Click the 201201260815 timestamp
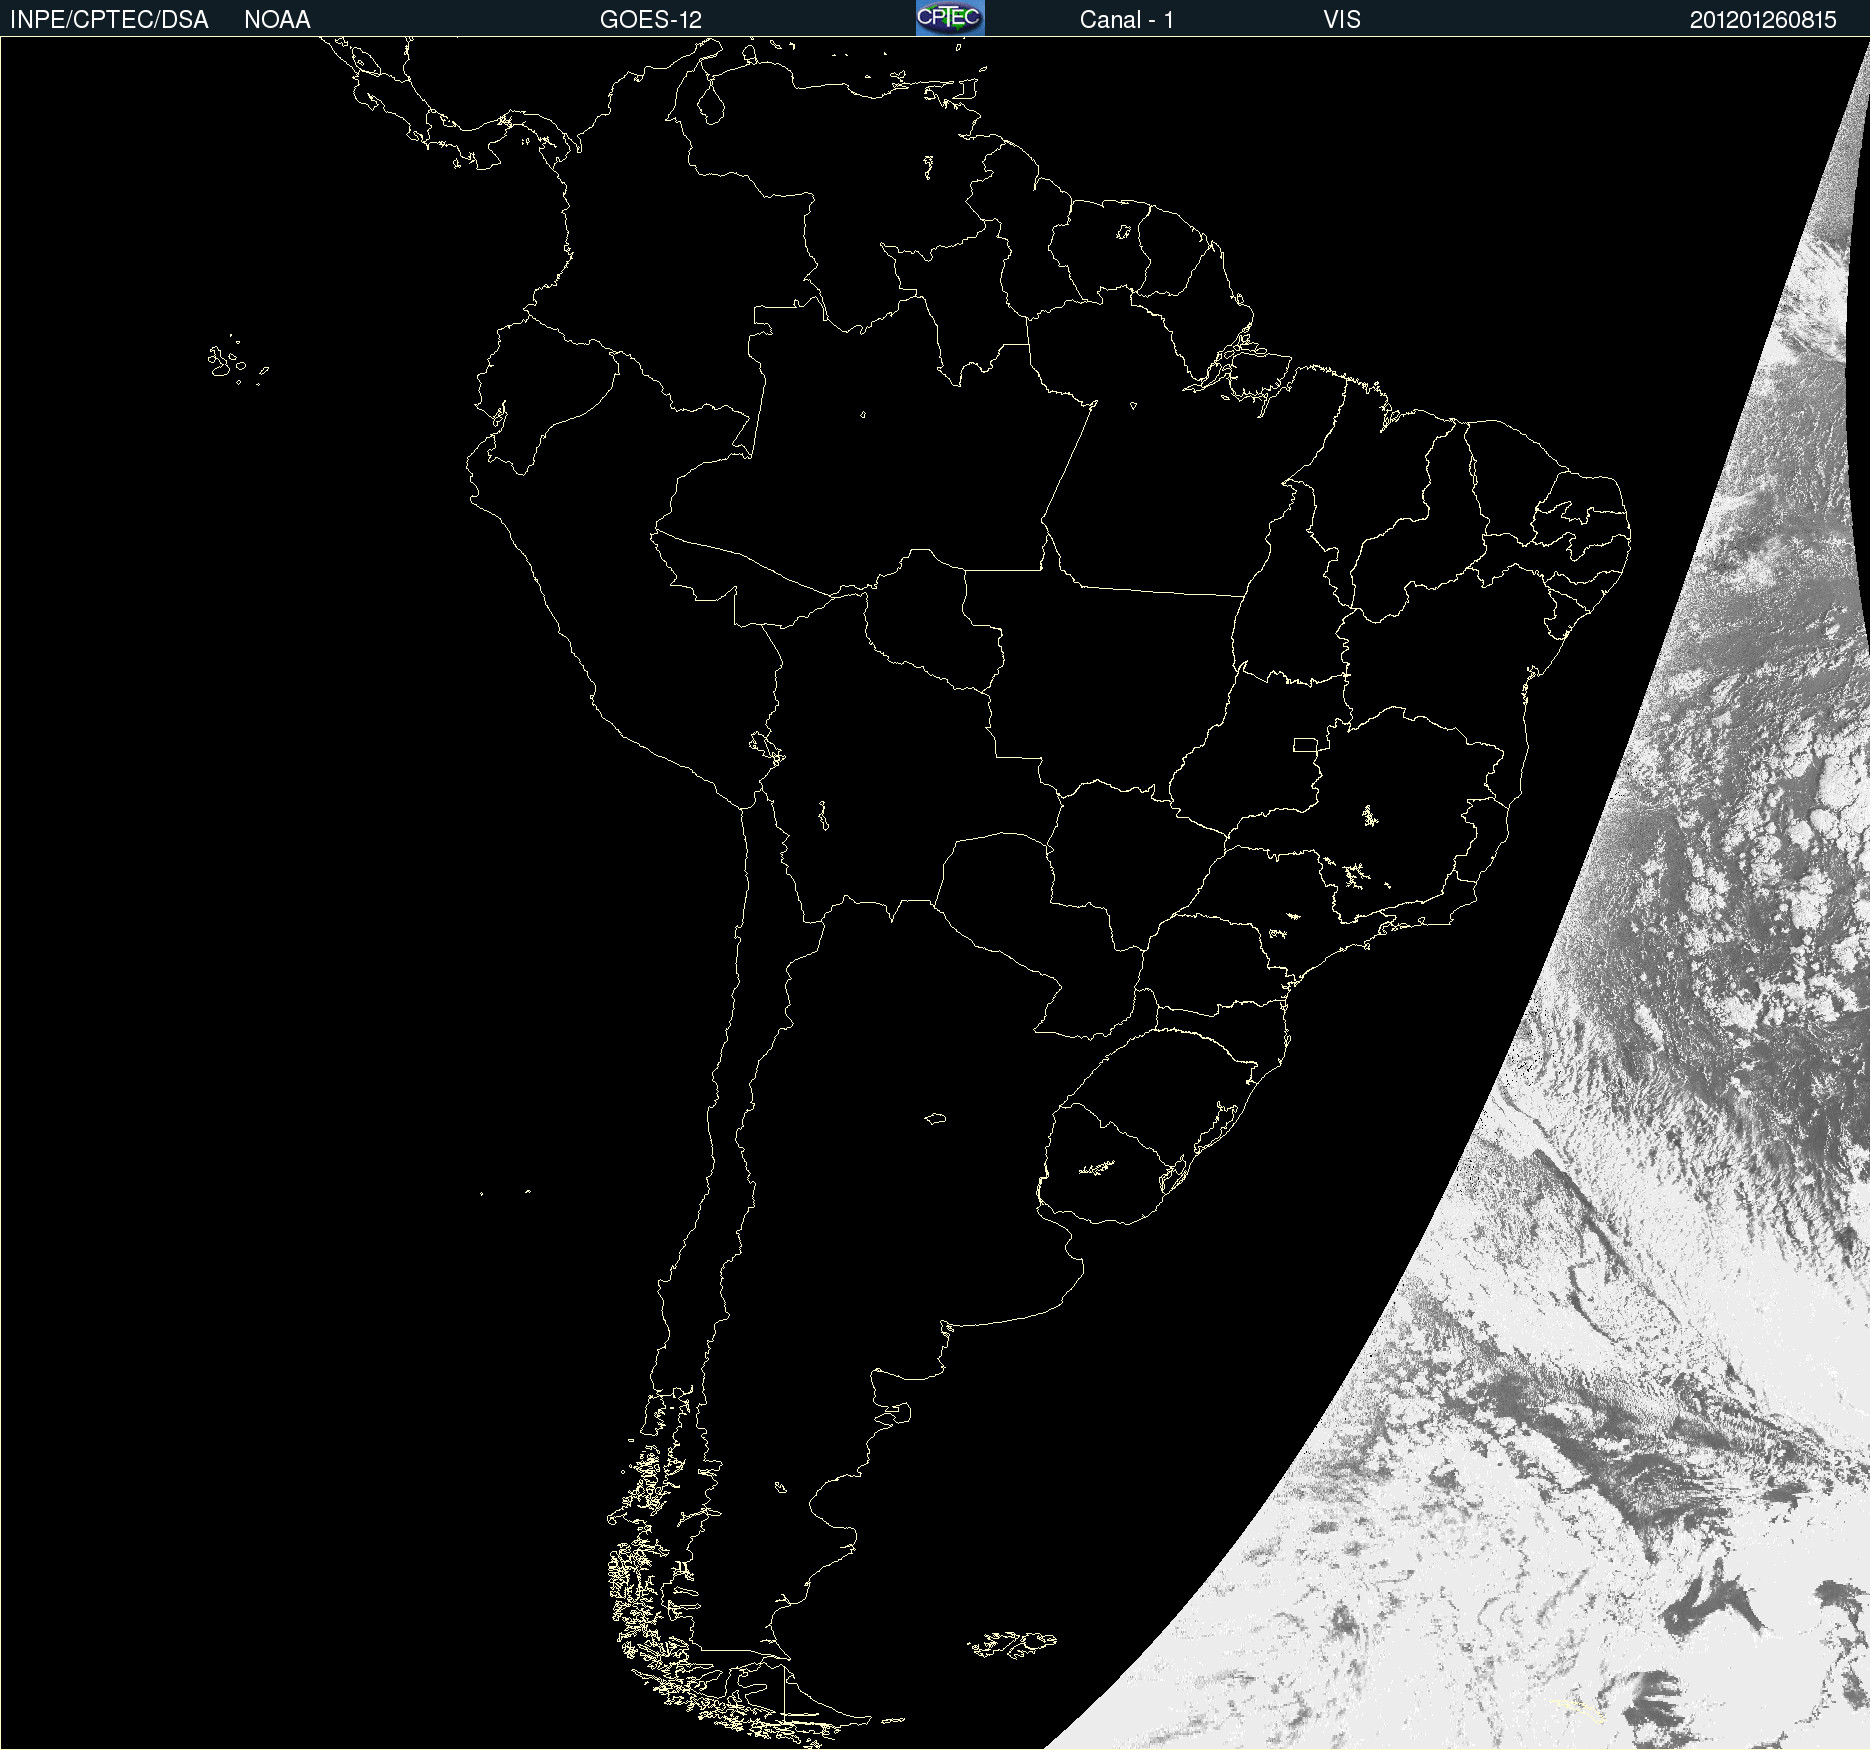 pyautogui.click(x=1763, y=20)
